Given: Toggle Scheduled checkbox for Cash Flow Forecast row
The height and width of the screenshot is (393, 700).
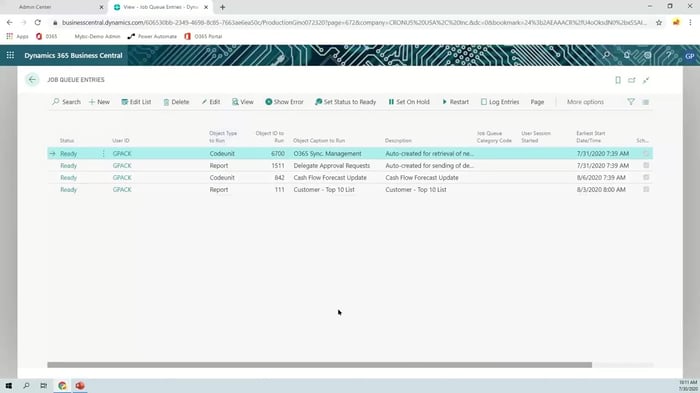Looking at the screenshot, I should coord(646,177).
